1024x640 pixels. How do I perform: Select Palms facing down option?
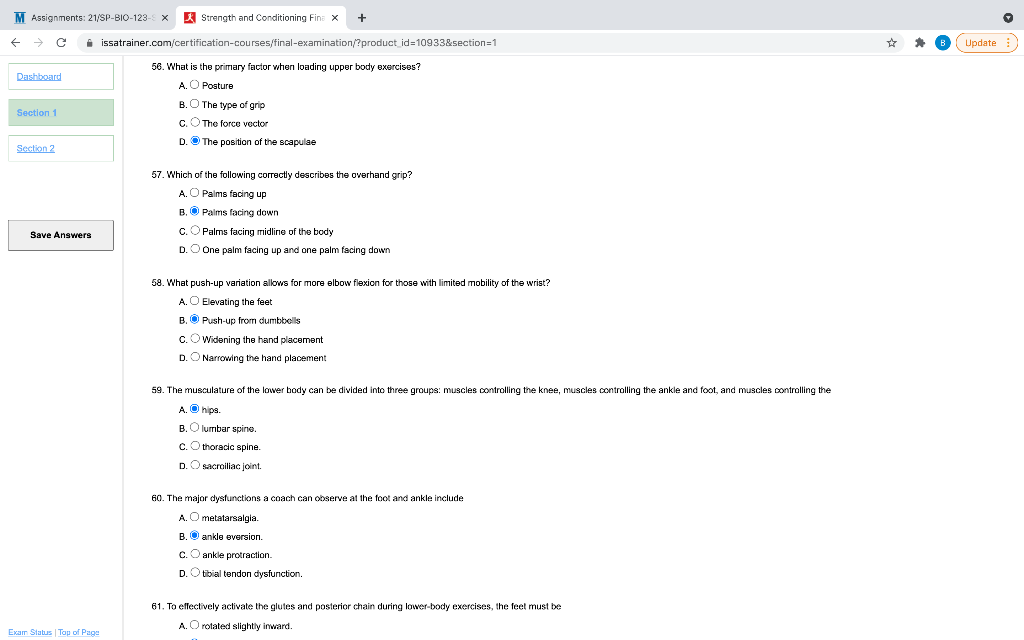(x=195, y=211)
